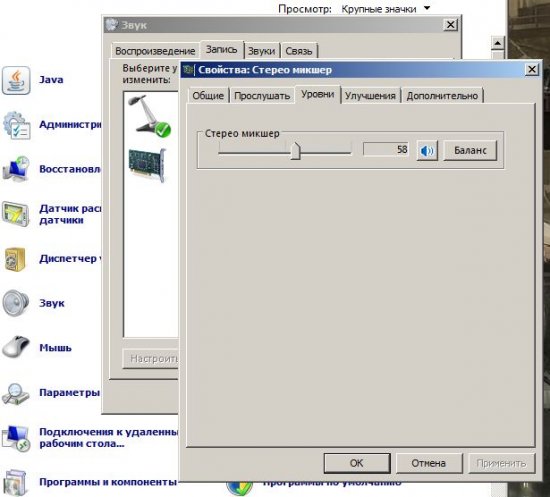The width and height of the screenshot is (550, 497).
Task: Click the scrollbar up arrow
Action: [x=497, y=43]
